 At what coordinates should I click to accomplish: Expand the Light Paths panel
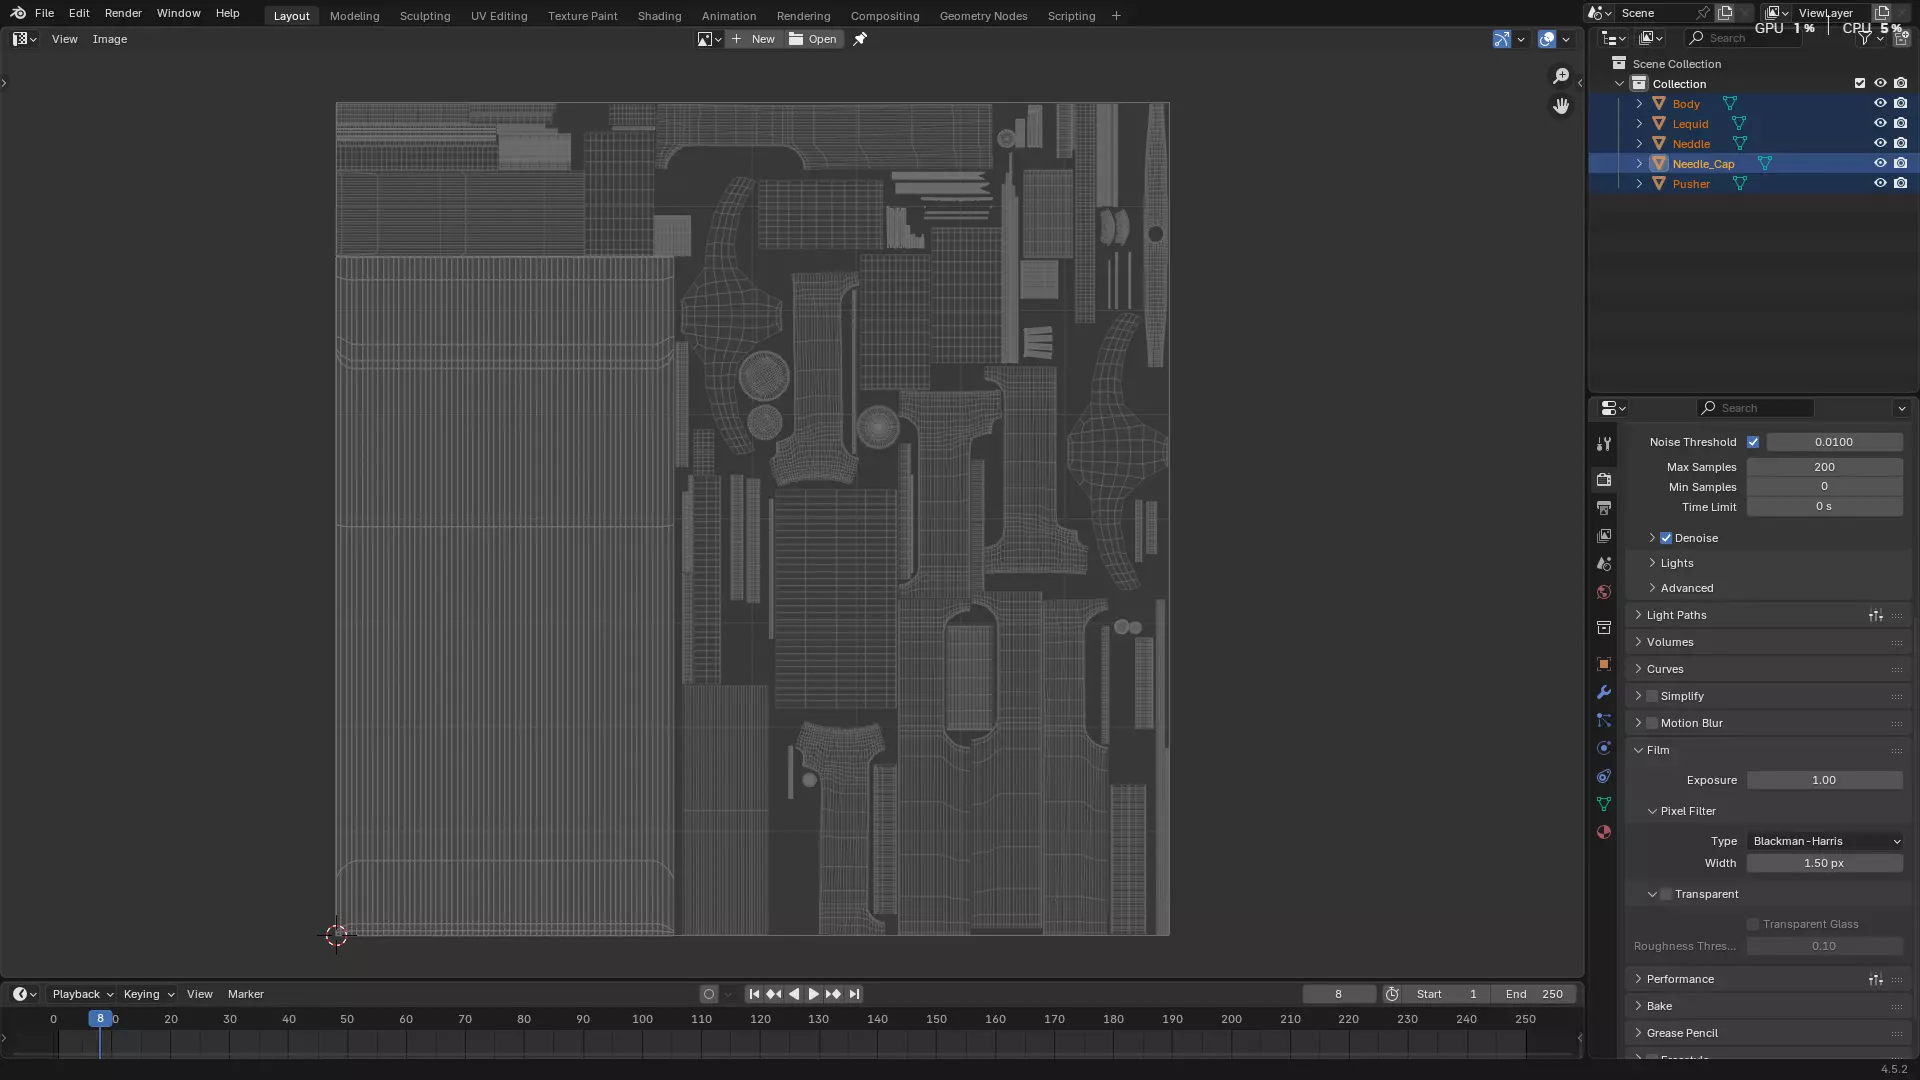[1677, 615]
